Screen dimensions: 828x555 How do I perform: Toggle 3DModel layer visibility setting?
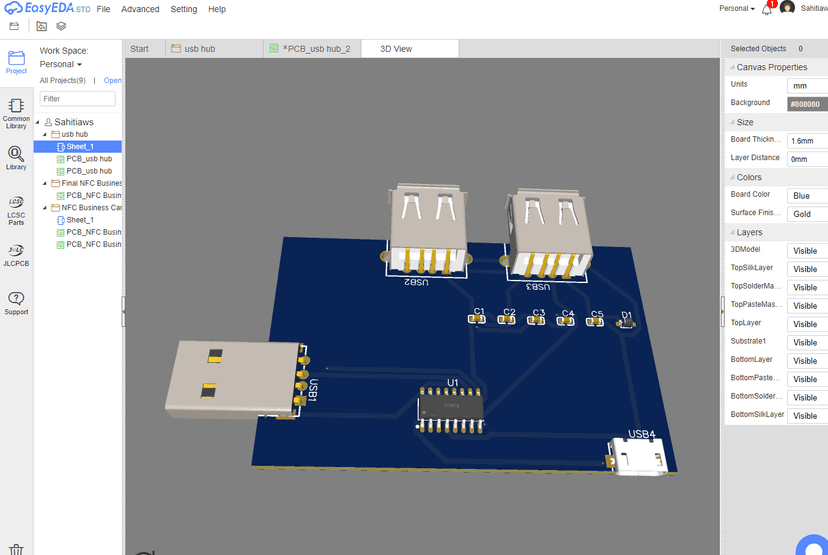pyautogui.click(x=806, y=251)
